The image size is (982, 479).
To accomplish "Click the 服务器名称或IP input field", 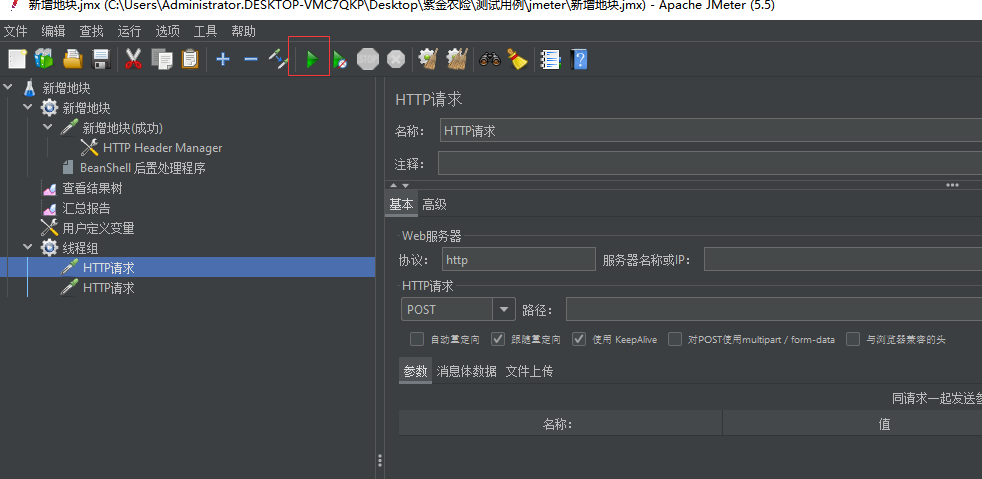I will (842, 260).
